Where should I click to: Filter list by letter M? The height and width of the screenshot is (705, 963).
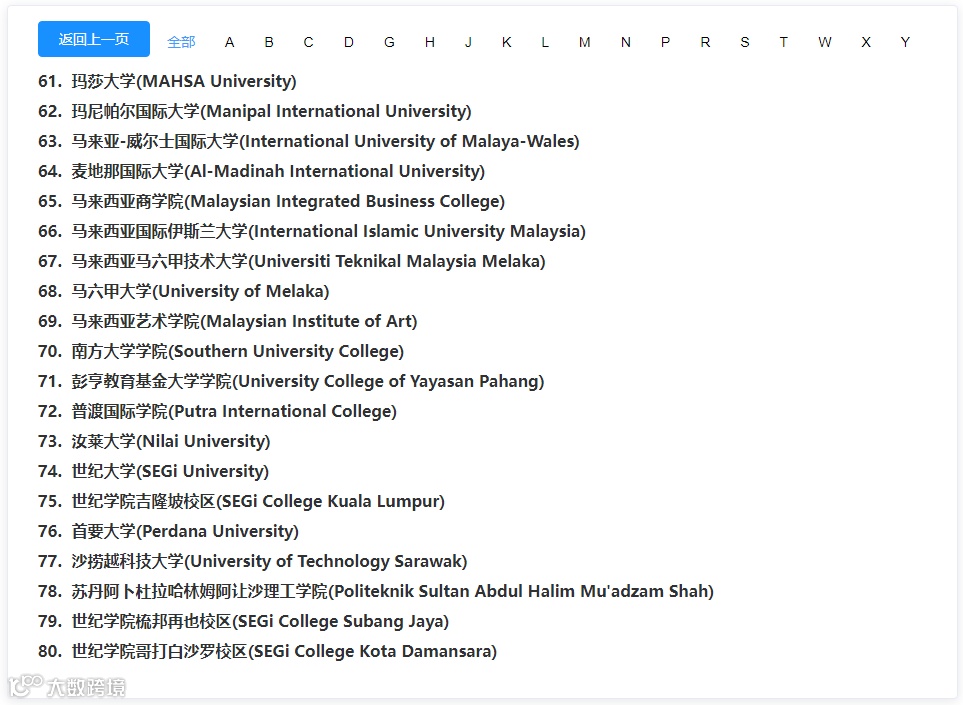[x=585, y=42]
